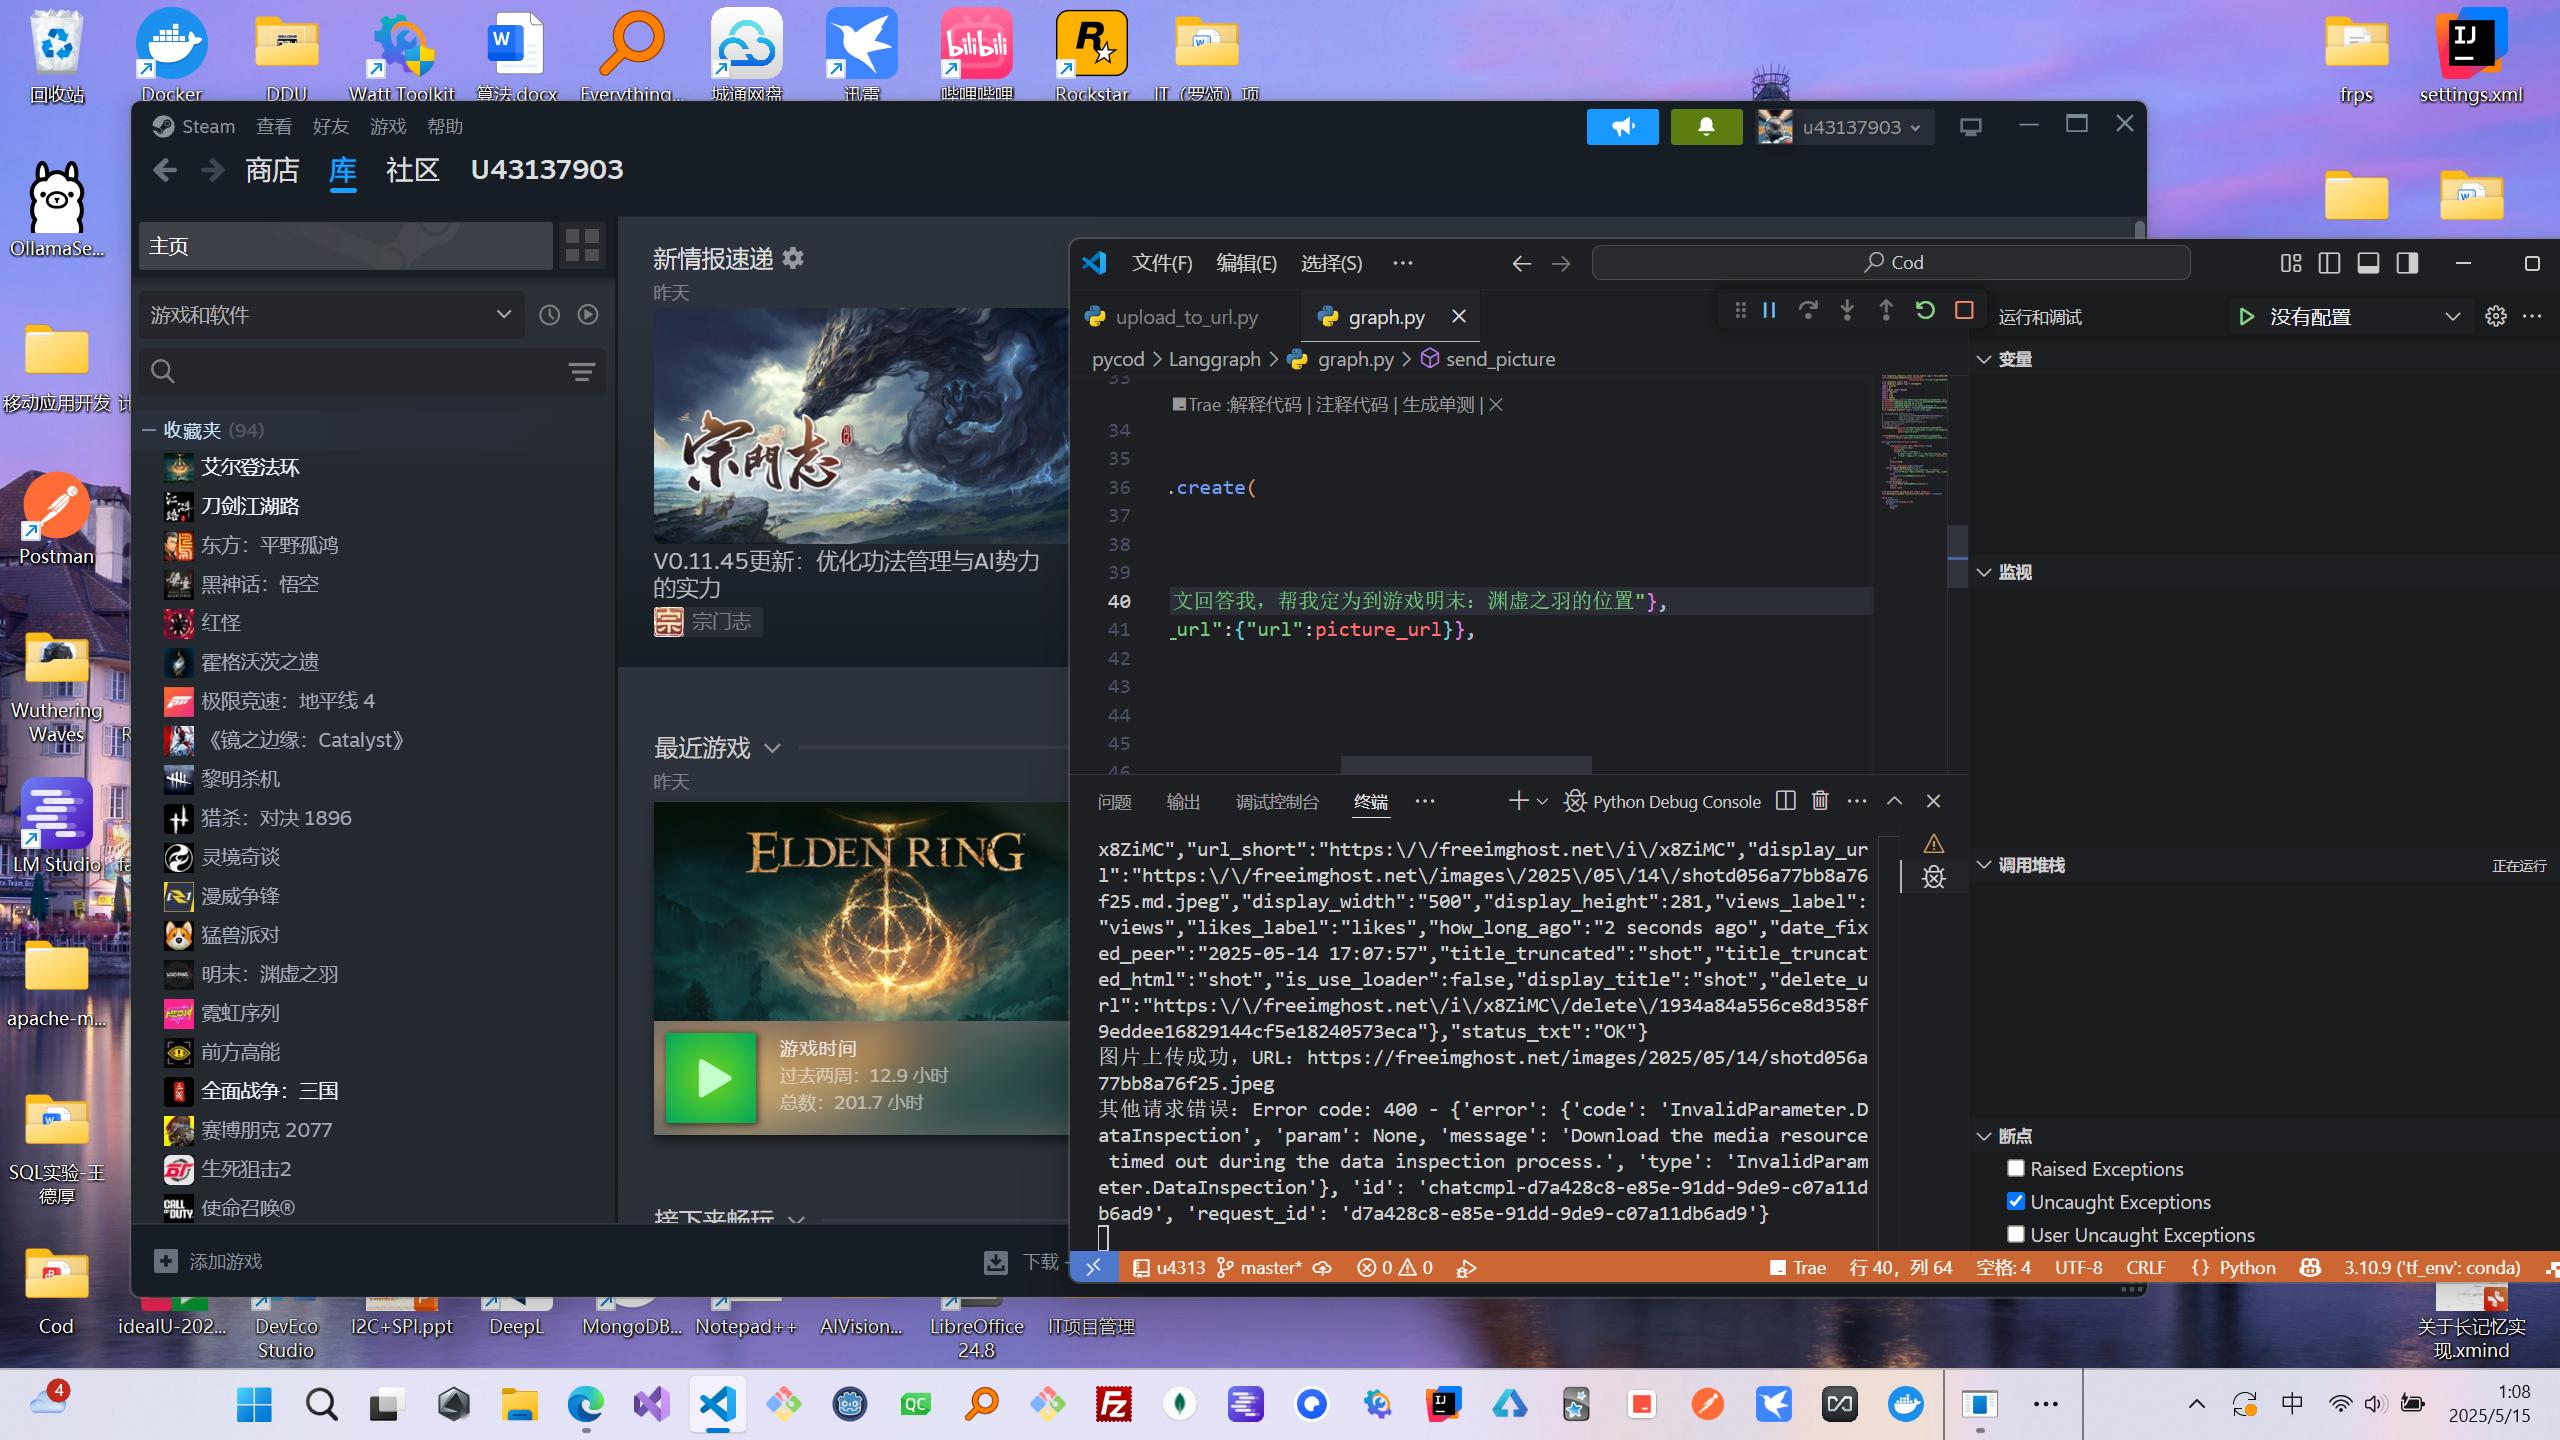Switch Steam library to grid view icon
Viewport: 2560px width, 1440px height.
(x=582, y=245)
